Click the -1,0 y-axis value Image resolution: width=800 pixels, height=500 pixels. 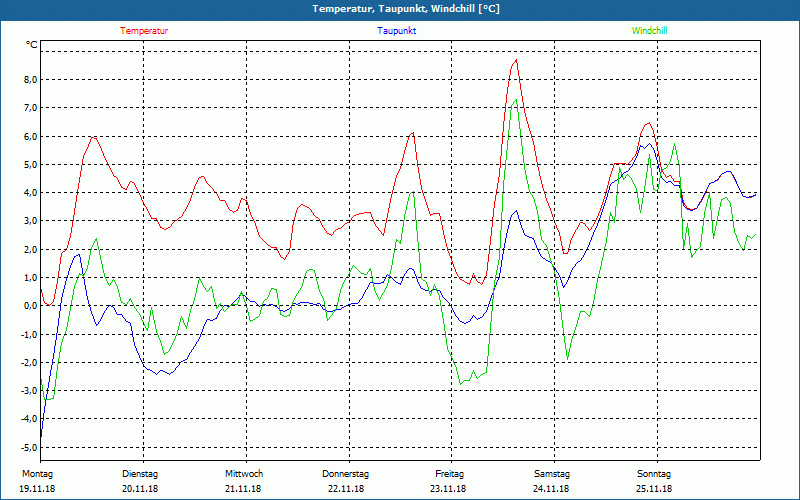point(28,334)
